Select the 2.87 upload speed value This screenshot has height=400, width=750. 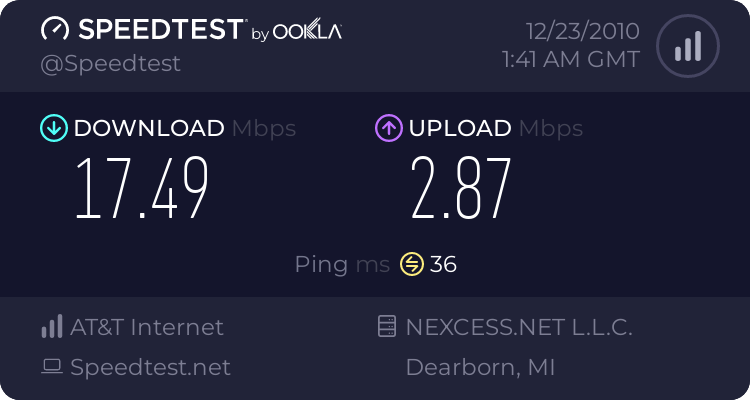tap(461, 188)
